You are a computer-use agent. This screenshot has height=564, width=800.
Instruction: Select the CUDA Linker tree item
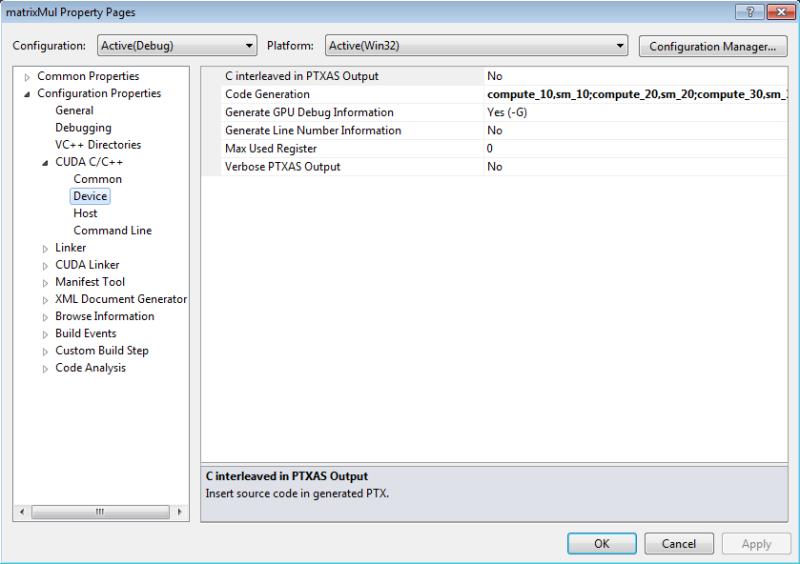87,265
